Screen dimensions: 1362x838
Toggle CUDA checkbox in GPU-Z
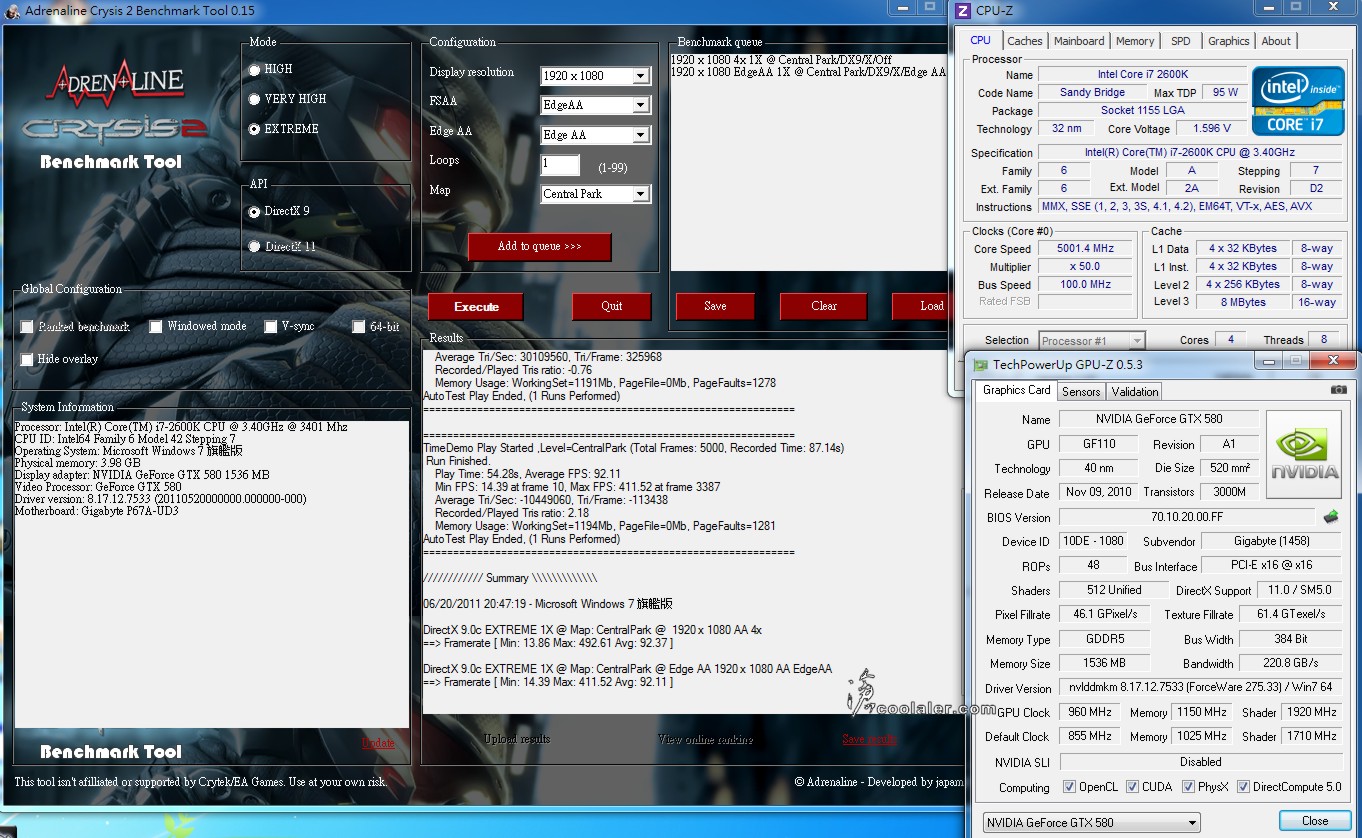(x=1132, y=787)
